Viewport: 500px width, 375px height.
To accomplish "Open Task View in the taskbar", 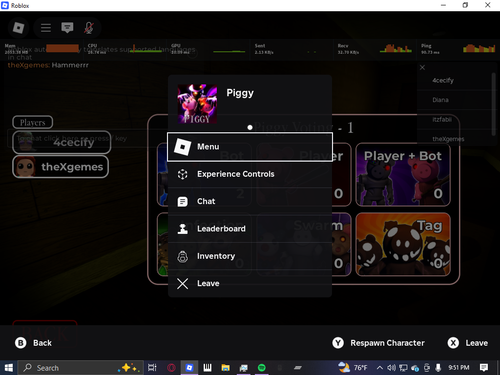I will 152,368.
